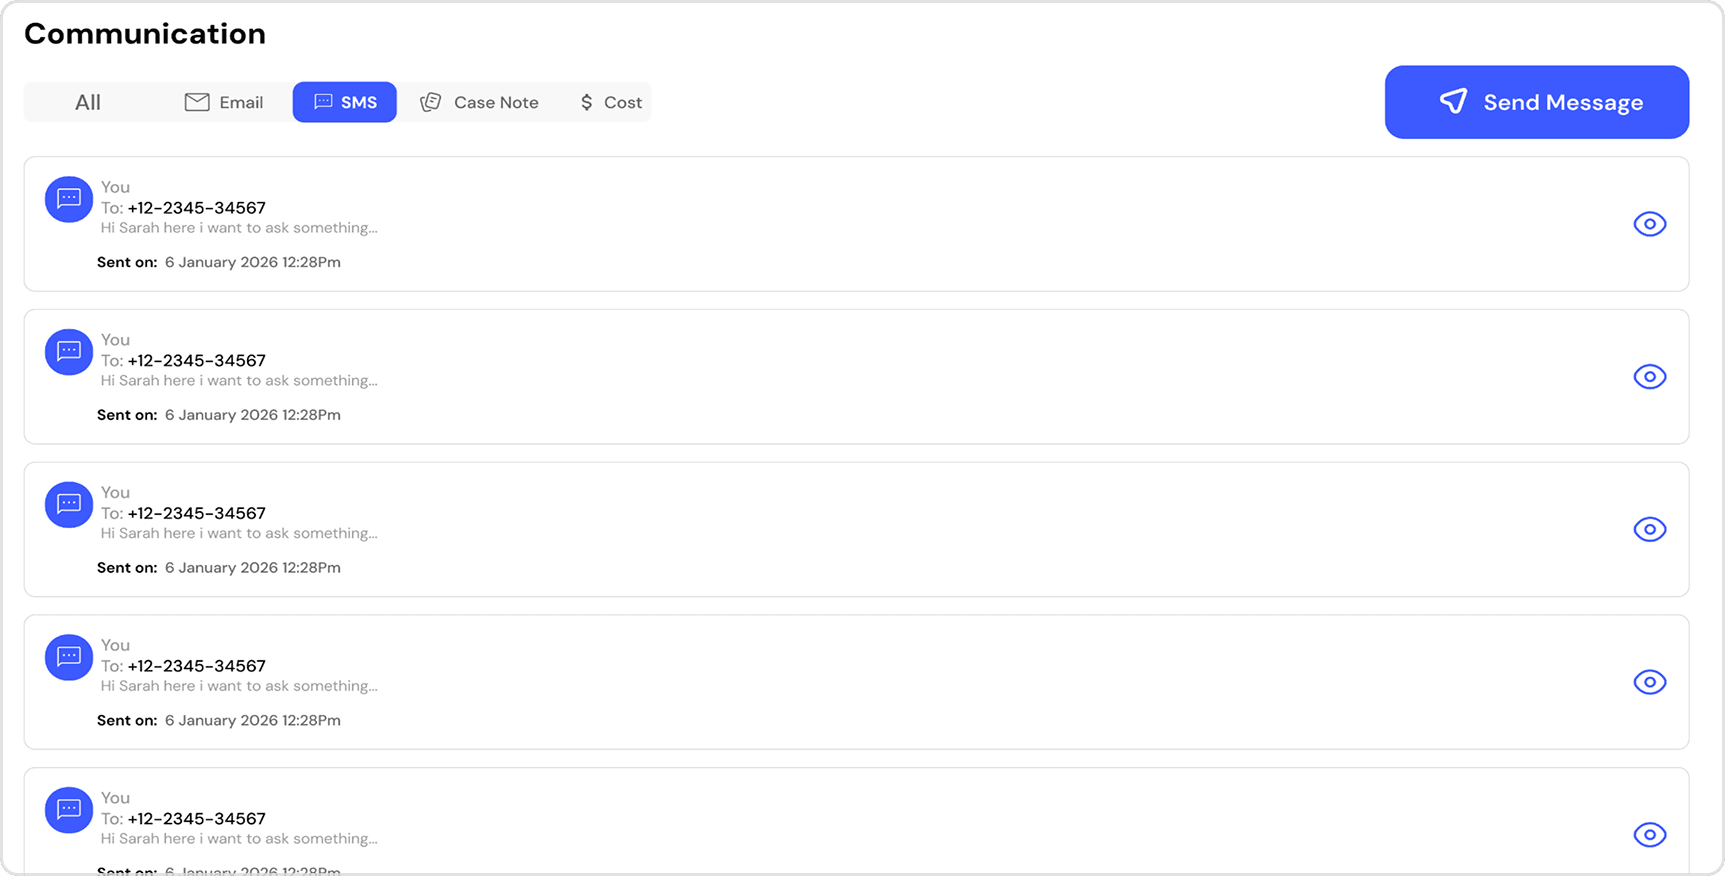
Task: View fourth SMS message via eye icon
Action: [x=1649, y=682]
